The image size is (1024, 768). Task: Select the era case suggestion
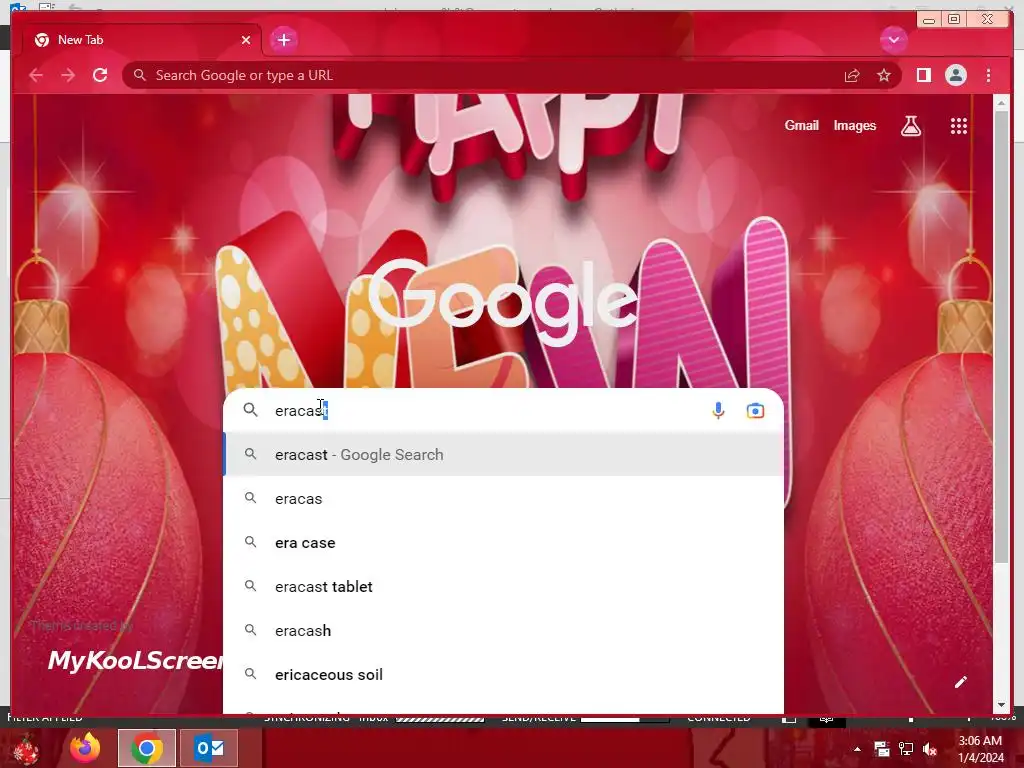coord(504,543)
